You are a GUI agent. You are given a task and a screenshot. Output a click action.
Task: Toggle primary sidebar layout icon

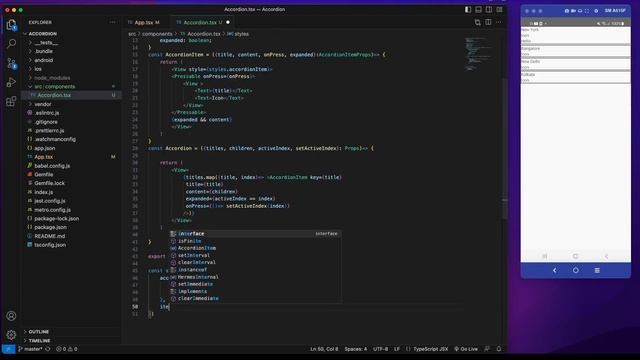coord(468,9)
